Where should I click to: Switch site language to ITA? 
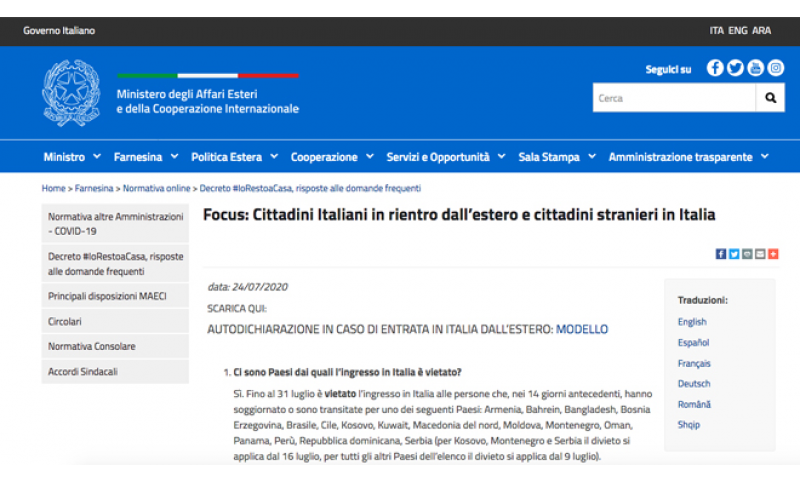(716, 31)
